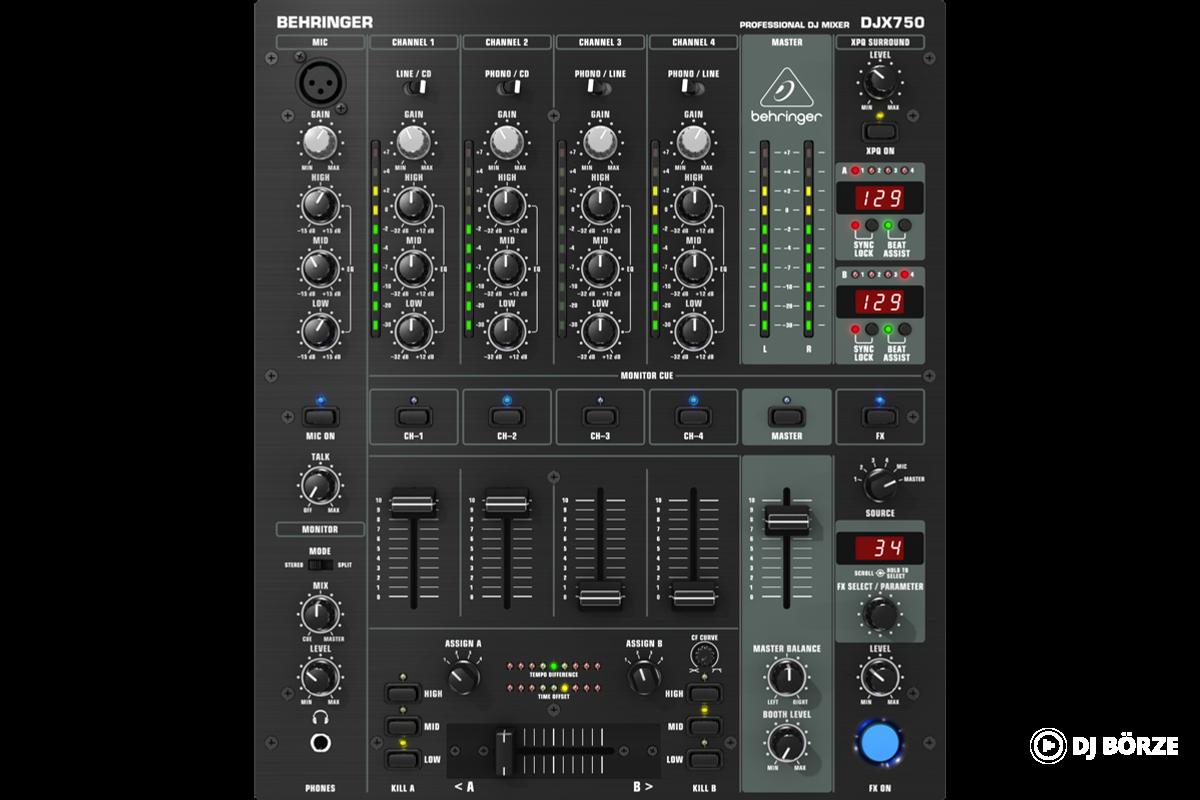Click the SOURCE selector knob

point(880,485)
